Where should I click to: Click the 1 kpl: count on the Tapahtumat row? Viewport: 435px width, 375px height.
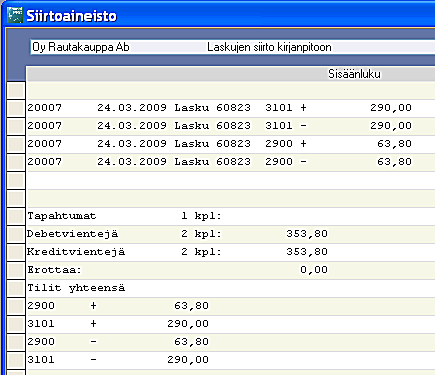[201, 216]
